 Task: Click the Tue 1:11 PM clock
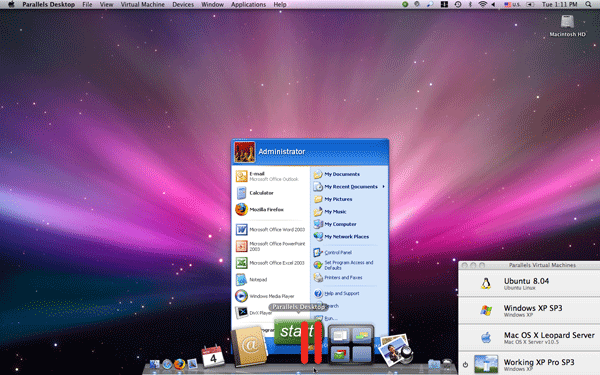click(x=559, y=4)
